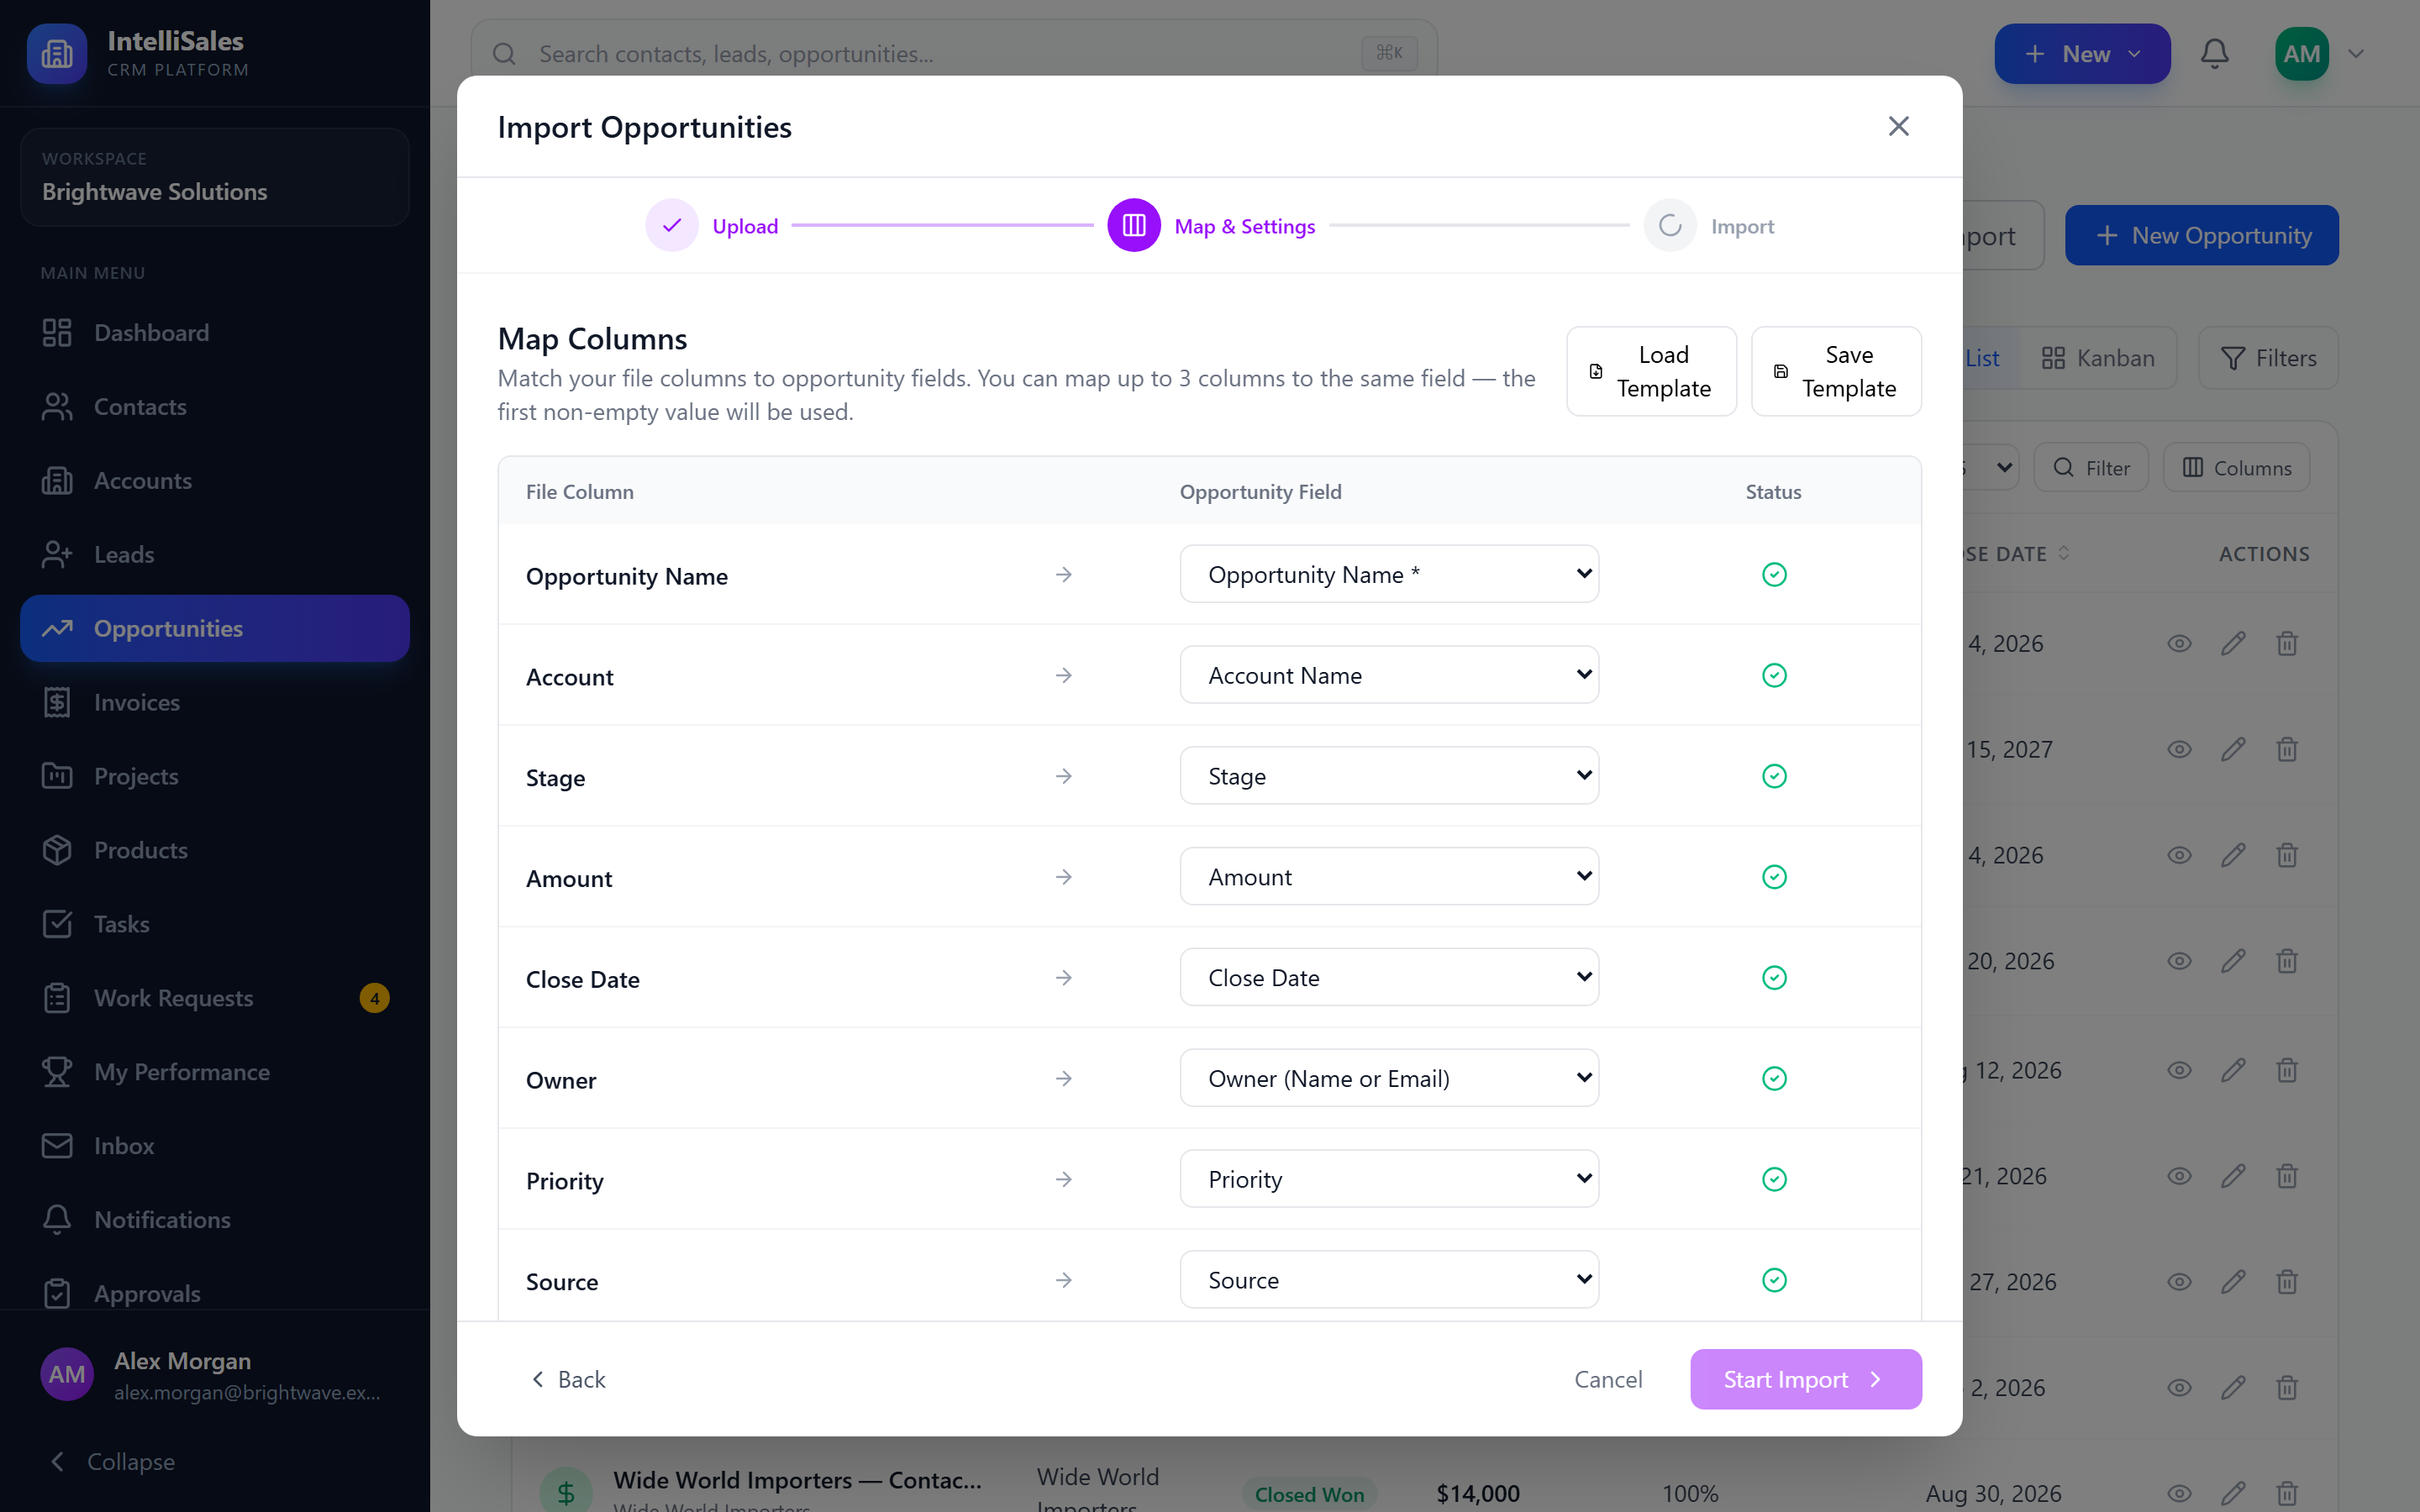Open the Dashboard sidebar item
Image resolution: width=2420 pixels, height=1512 pixels.
tap(215, 333)
